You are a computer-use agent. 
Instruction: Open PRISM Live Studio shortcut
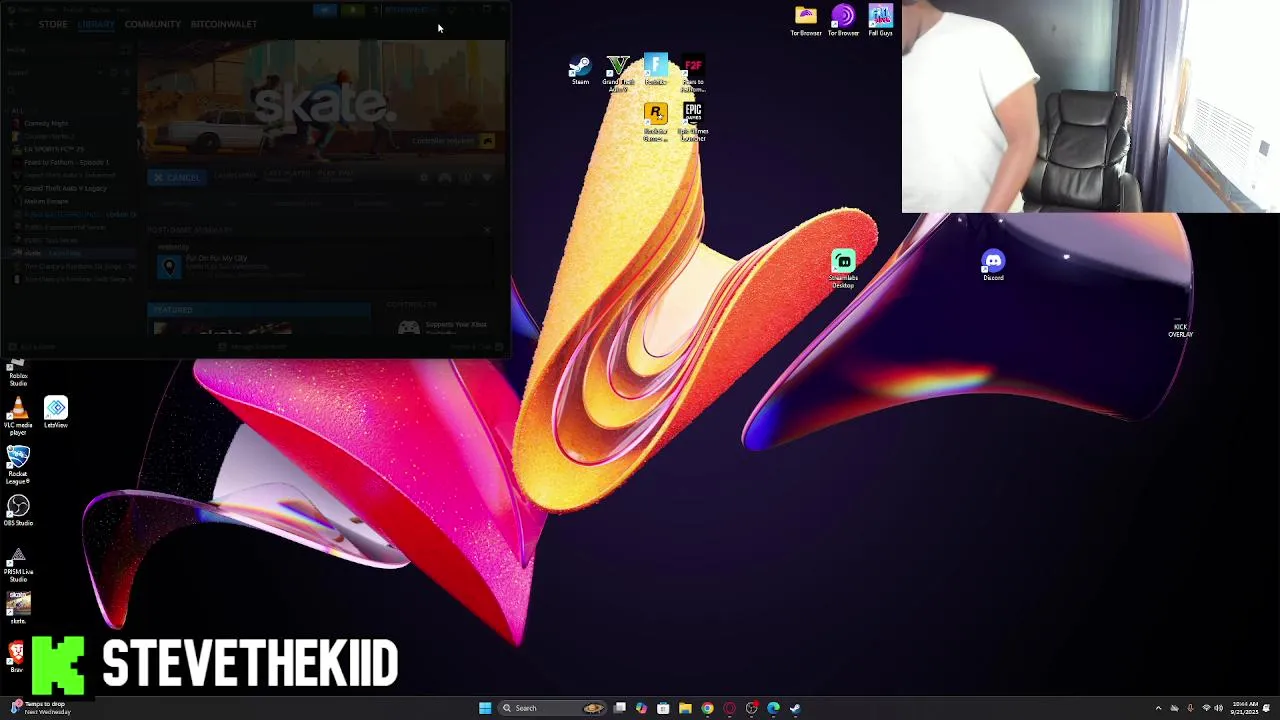(18, 565)
